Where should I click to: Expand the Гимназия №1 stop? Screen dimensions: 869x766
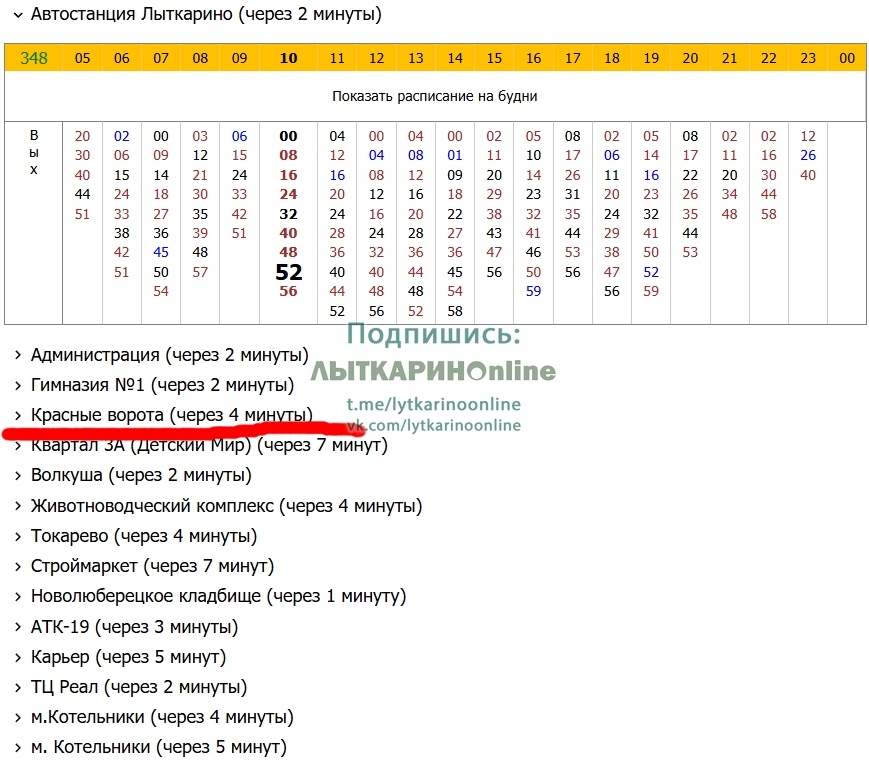point(161,385)
